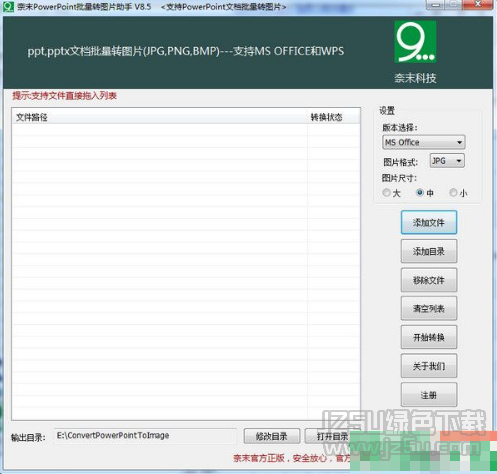
Task: Click the output directory path field
Action: point(145,436)
